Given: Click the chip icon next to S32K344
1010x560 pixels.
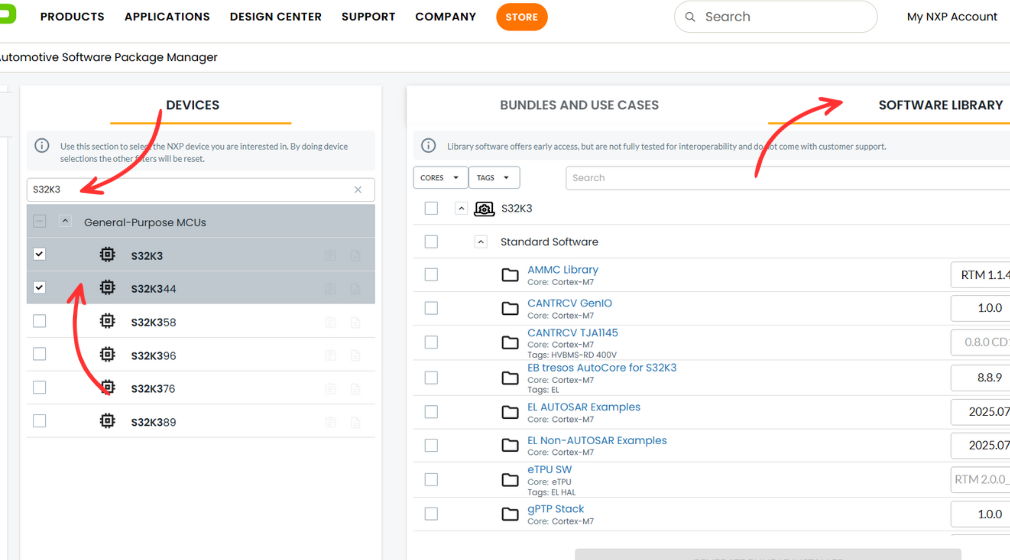Looking at the screenshot, I should [x=108, y=287].
